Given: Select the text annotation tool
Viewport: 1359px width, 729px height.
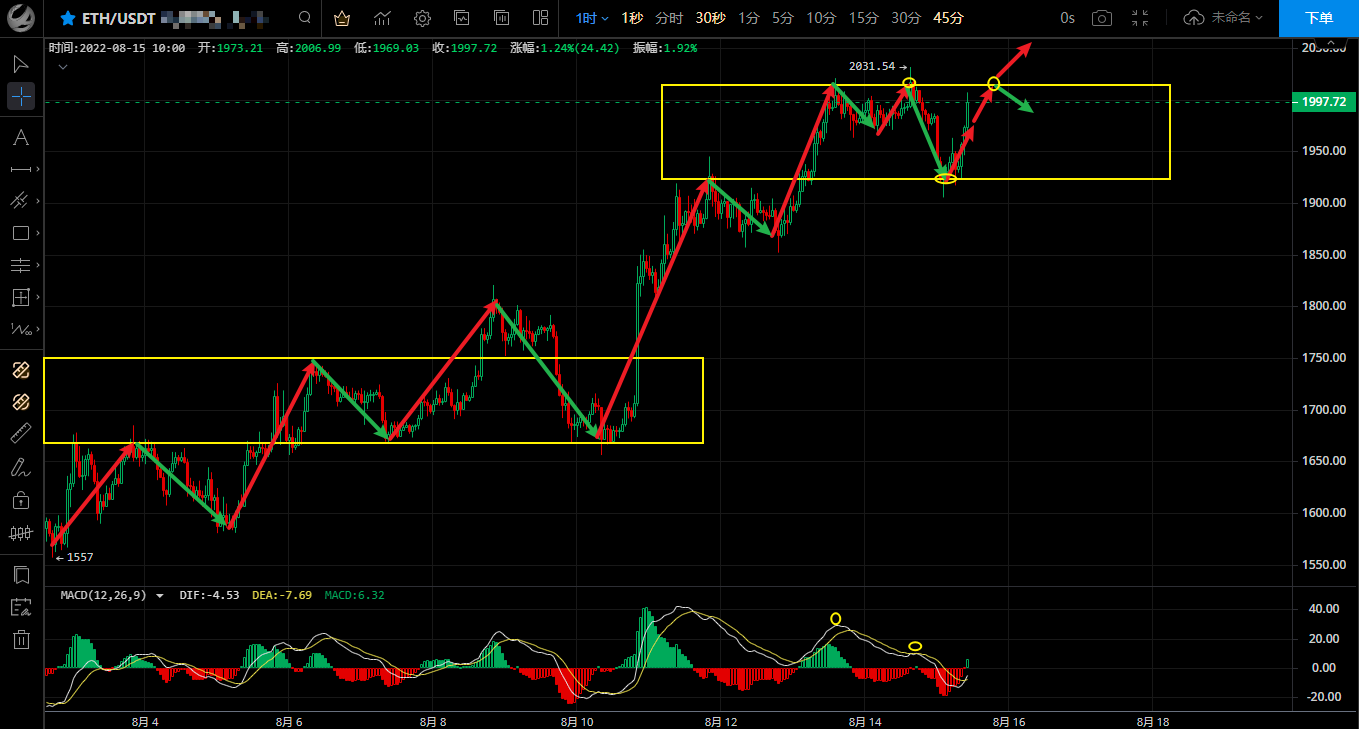Looking at the screenshot, I should (21, 137).
